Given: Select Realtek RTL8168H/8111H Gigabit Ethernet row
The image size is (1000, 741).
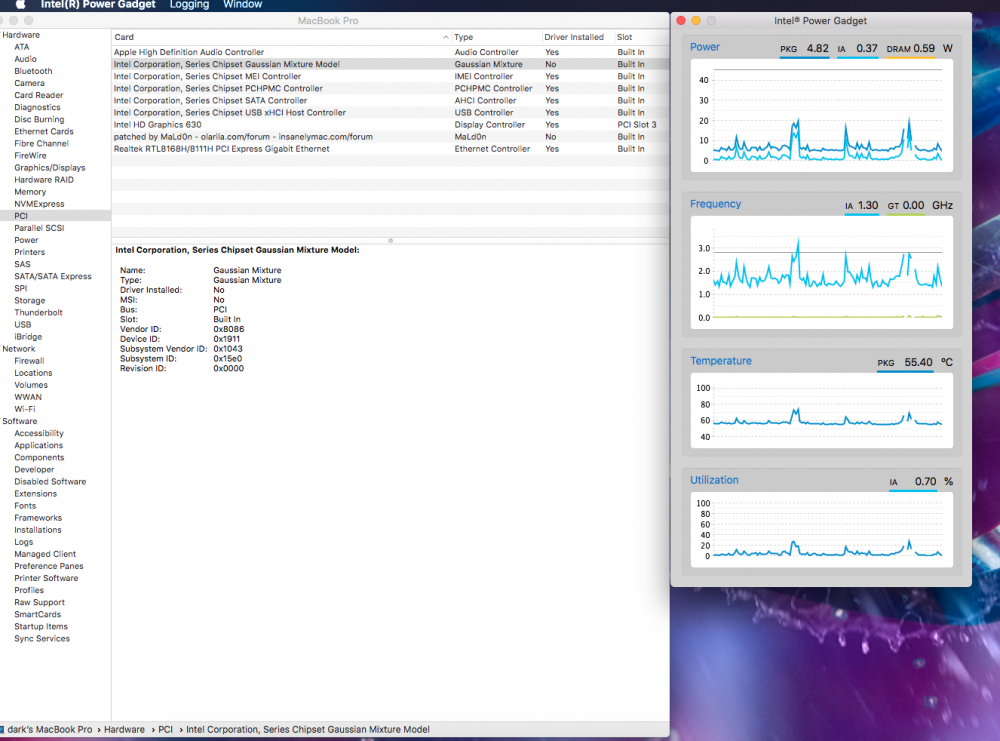Looking at the screenshot, I should pos(390,149).
